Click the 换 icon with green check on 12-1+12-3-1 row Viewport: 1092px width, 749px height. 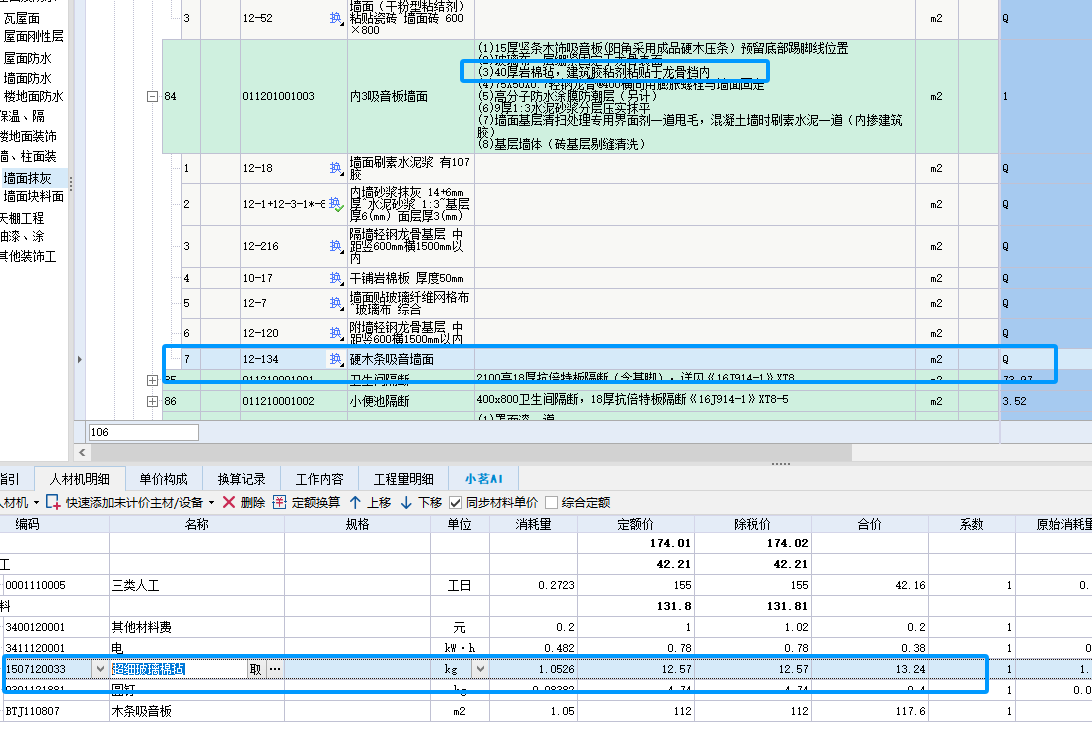[336, 204]
